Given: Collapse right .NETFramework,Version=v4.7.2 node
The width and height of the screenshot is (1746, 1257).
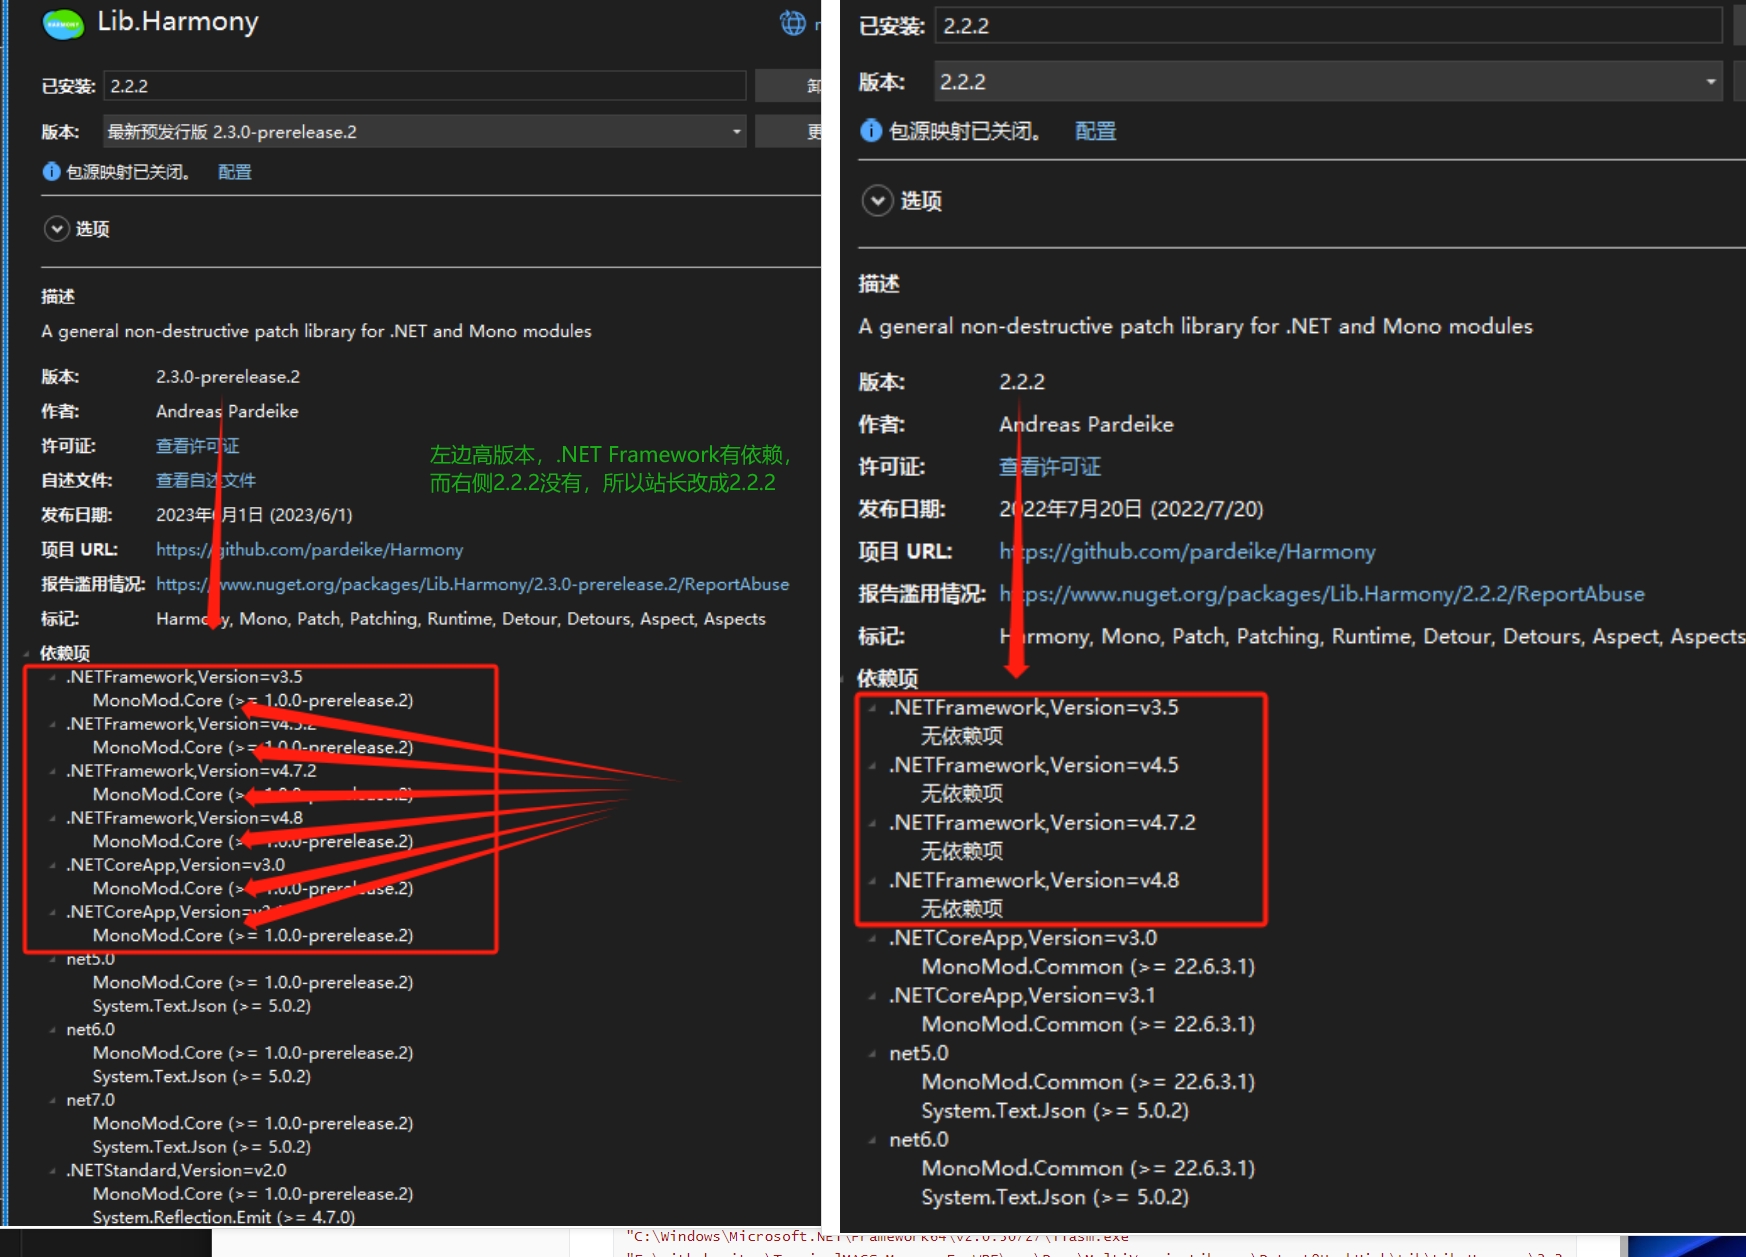Looking at the screenshot, I should pos(873,824).
